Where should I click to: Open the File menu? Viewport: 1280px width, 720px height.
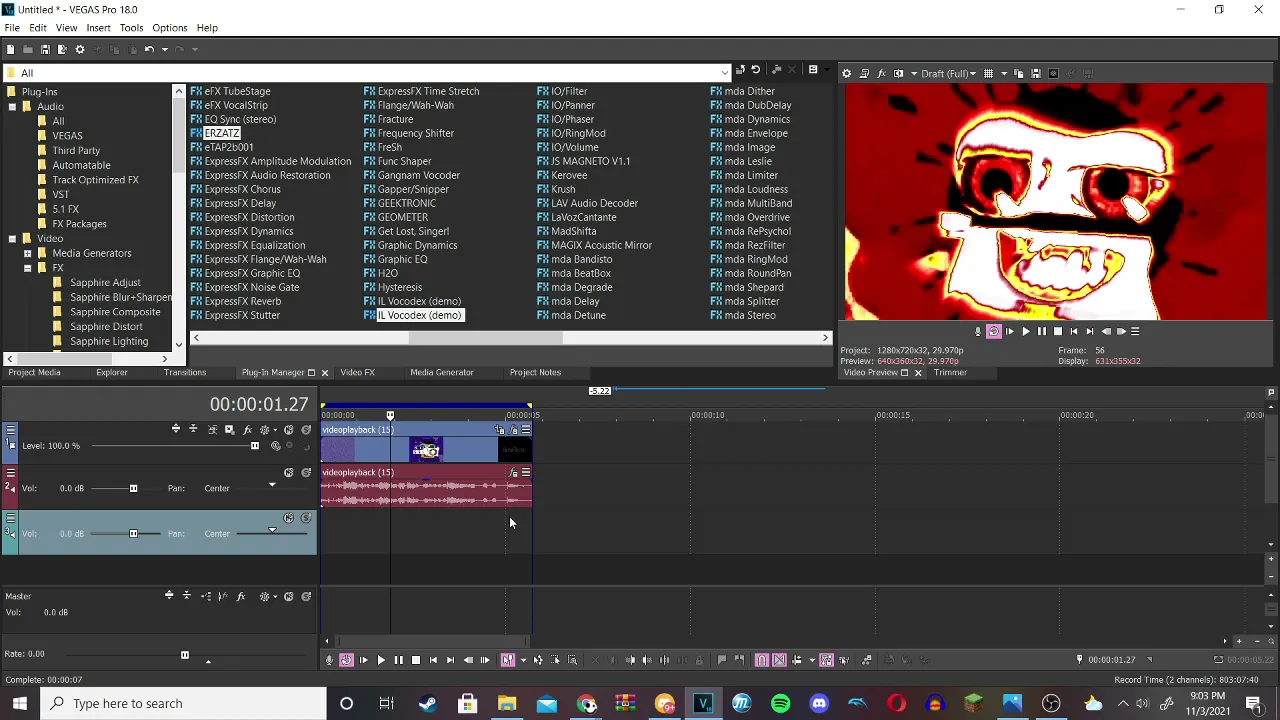click(12, 28)
